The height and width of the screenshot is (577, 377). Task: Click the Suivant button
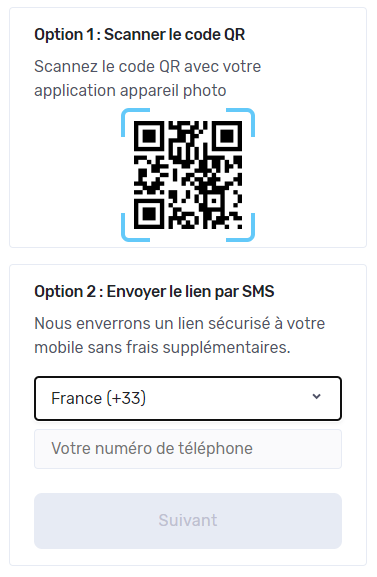click(188, 521)
